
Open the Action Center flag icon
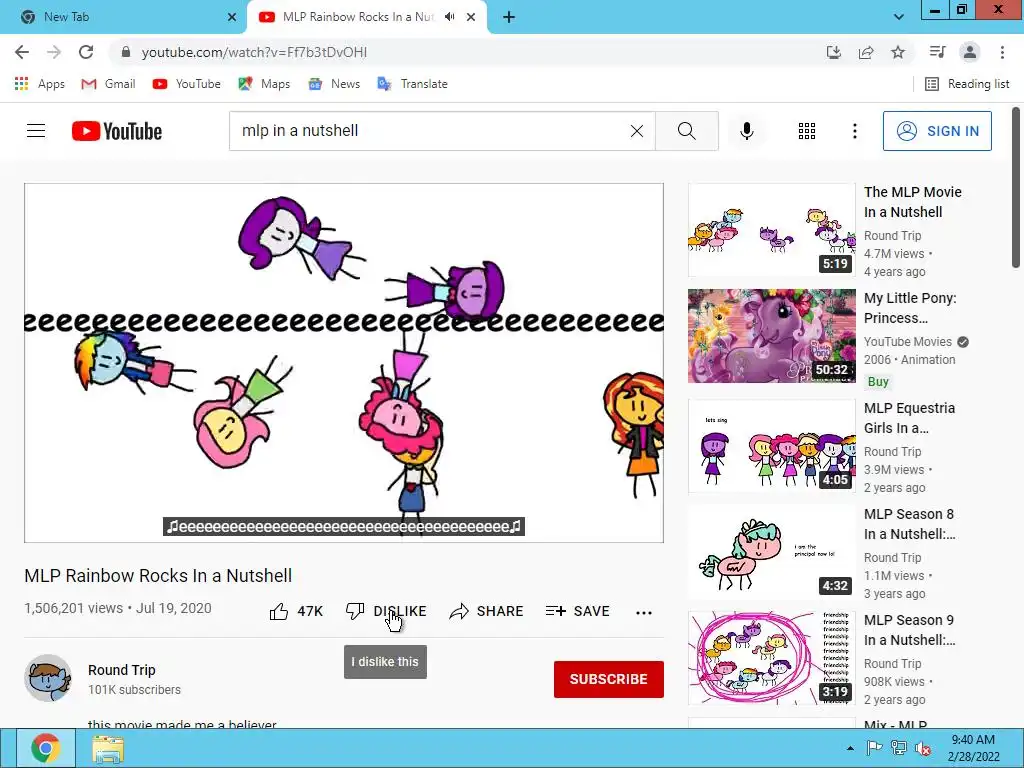click(874, 748)
